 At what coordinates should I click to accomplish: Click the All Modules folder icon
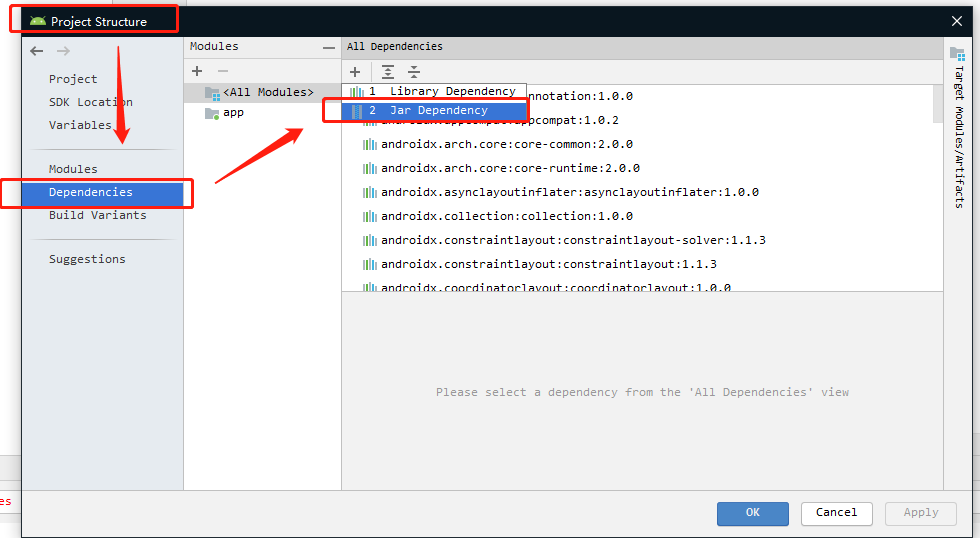(x=212, y=93)
